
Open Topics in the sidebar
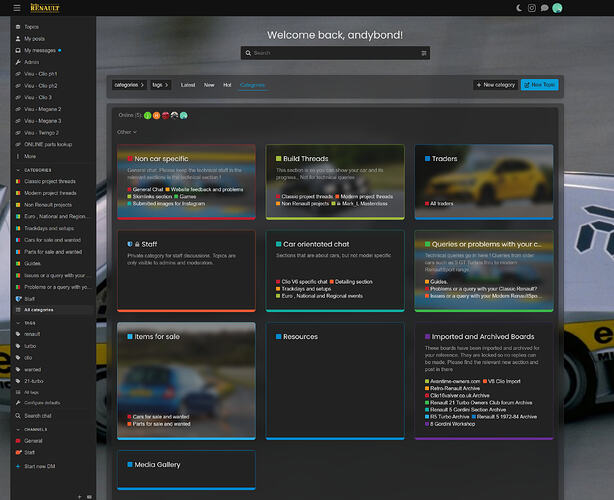[31, 27]
